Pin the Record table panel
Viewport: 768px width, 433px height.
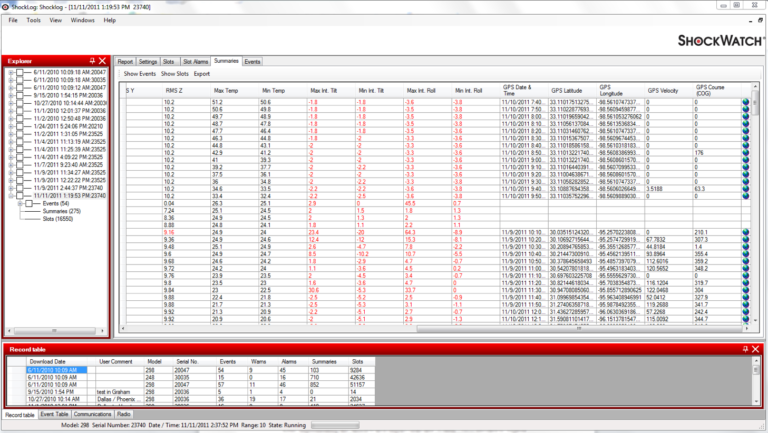[744, 349]
